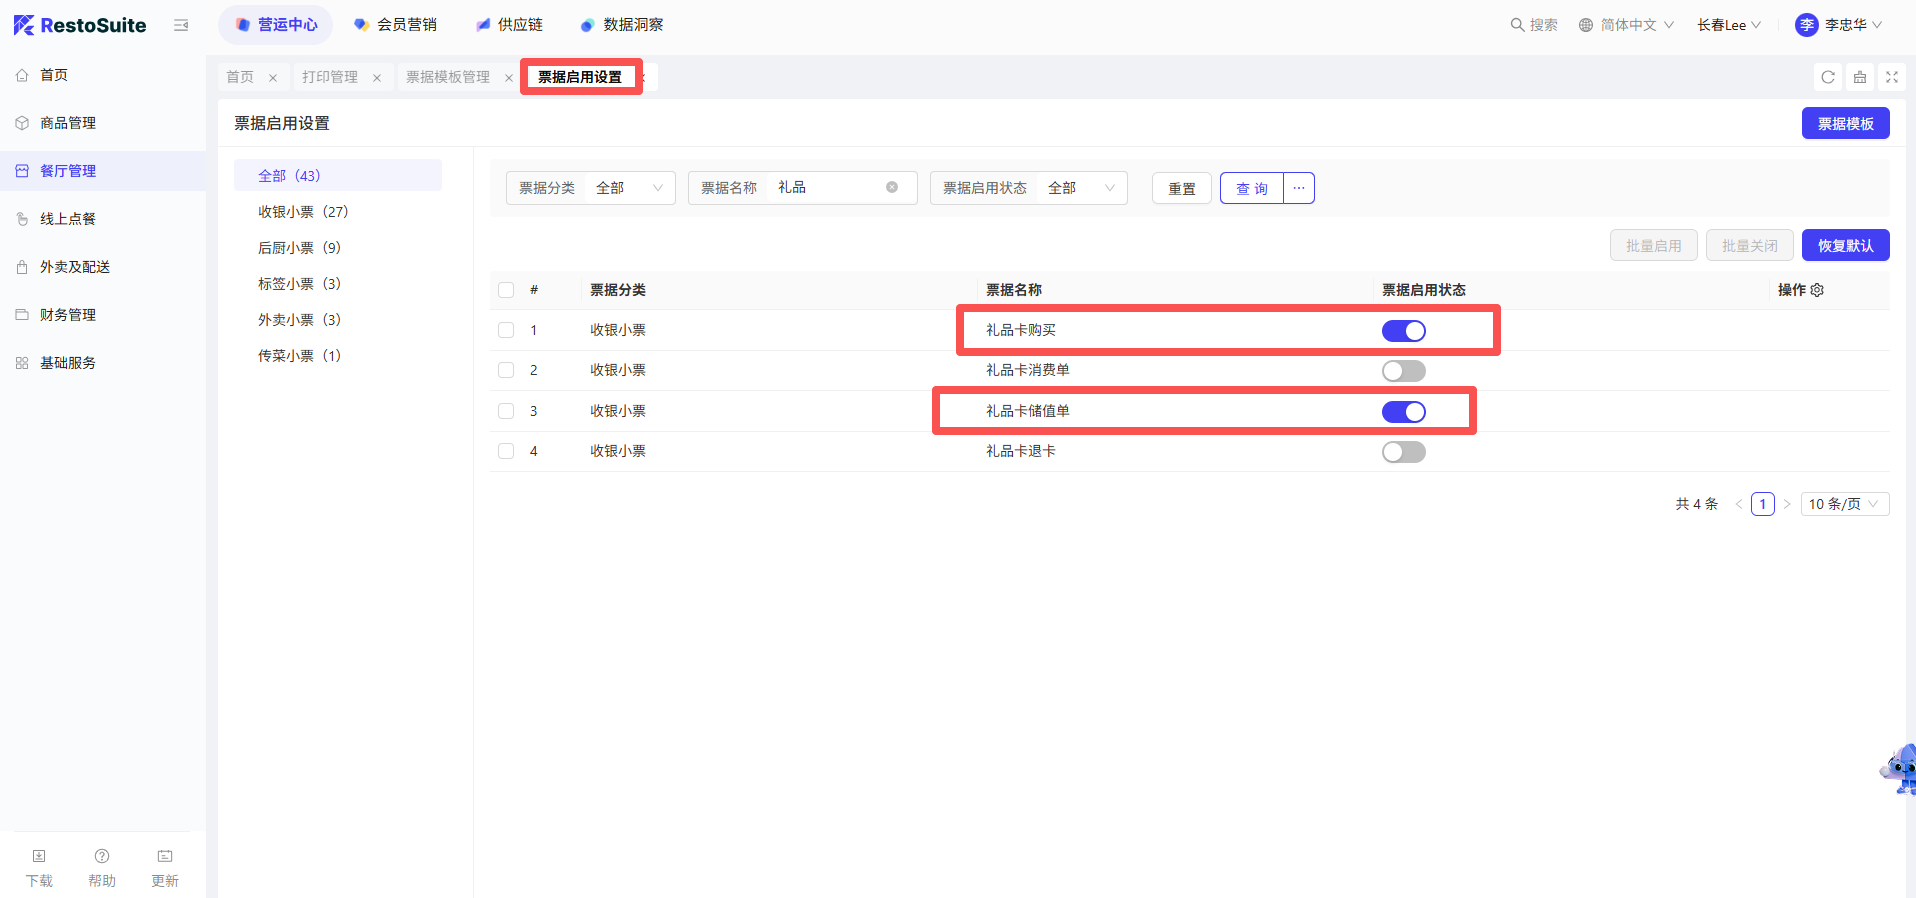Screen dimensions: 1916x898
Task: Expand the 票据分类 dropdown
Action: [x=629, y=188]
